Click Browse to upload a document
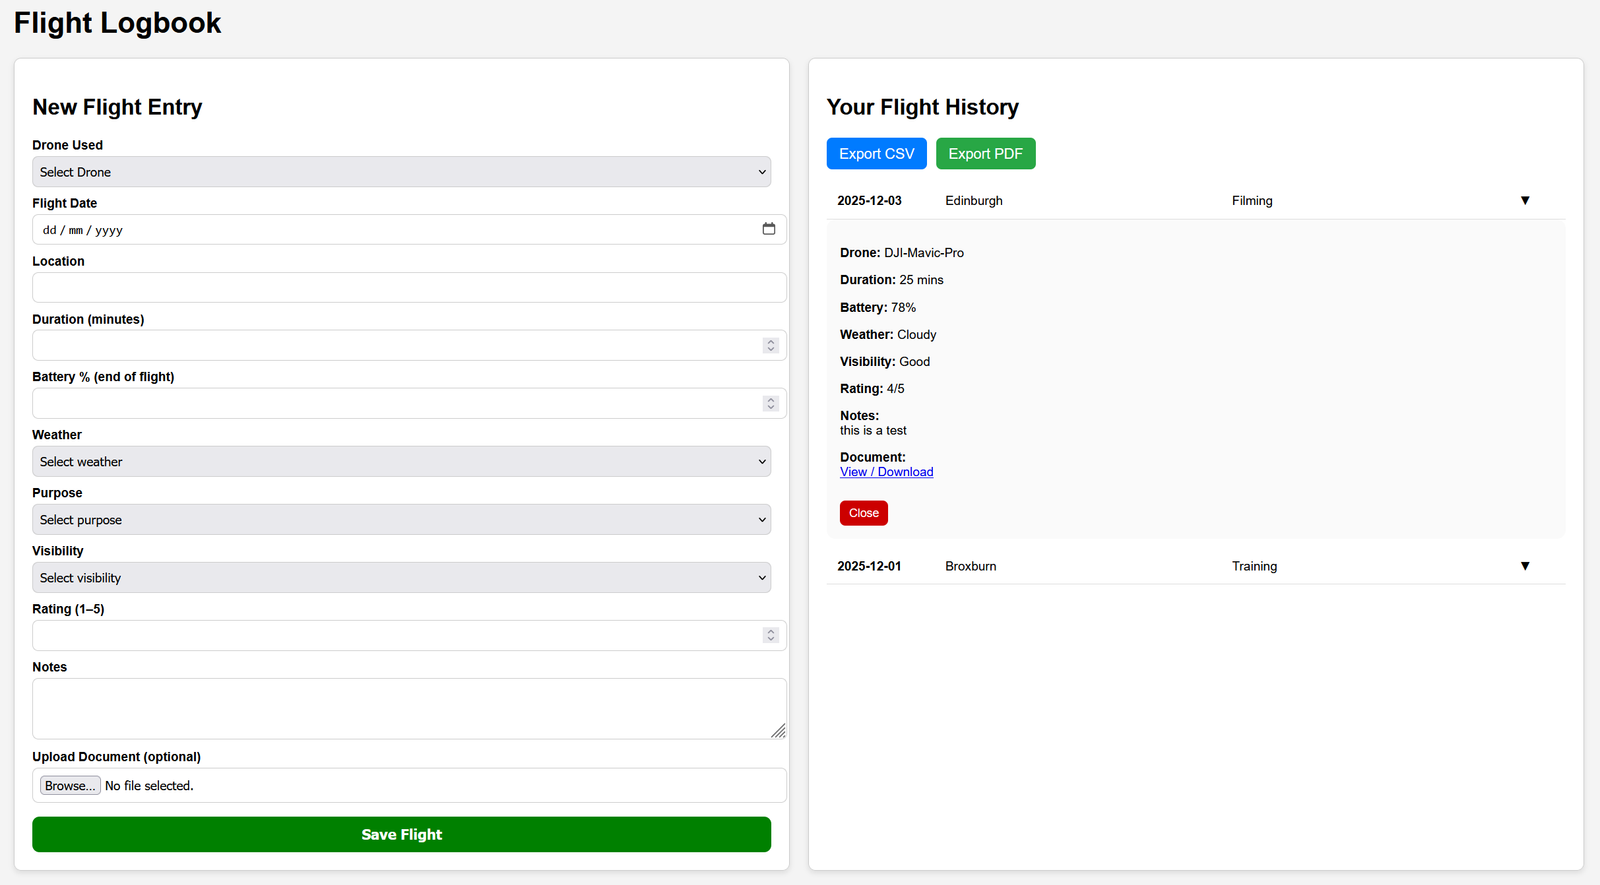This screenshot has width=1600, height=885. 70,786
